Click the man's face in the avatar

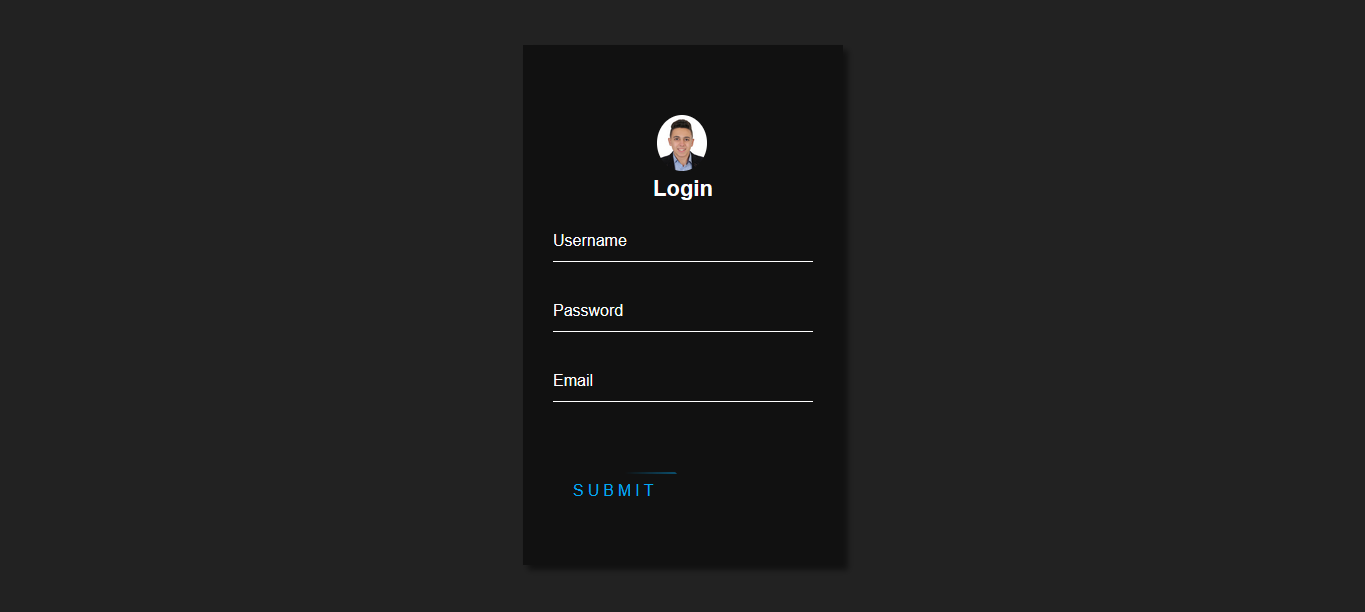tap(682, 138)
